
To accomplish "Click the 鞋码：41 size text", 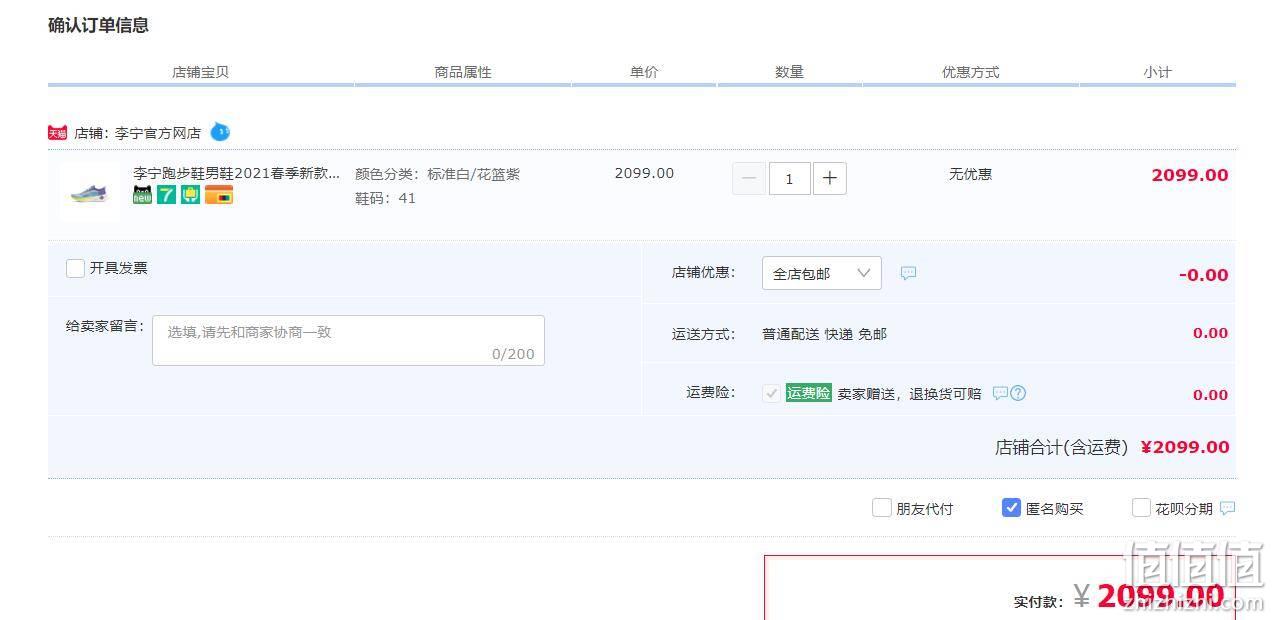I will [x=385, y=198].
